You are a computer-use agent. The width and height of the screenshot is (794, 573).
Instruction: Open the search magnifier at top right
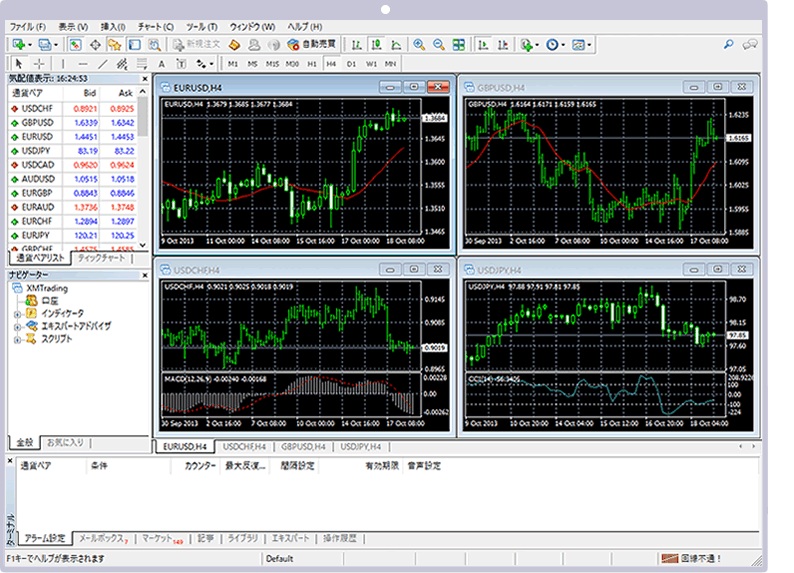728,45
